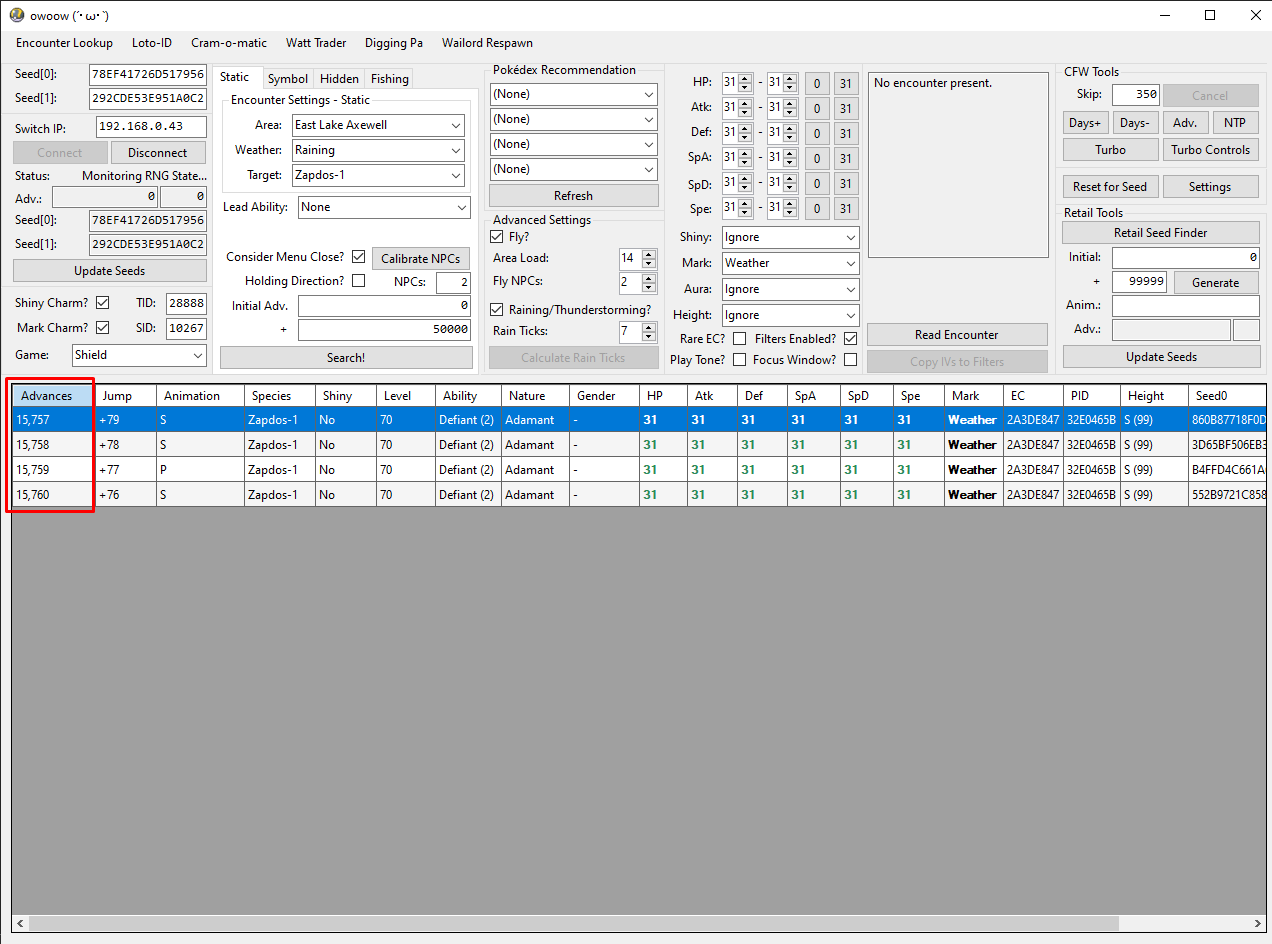Click the TID input field

(x=186, y=303)
